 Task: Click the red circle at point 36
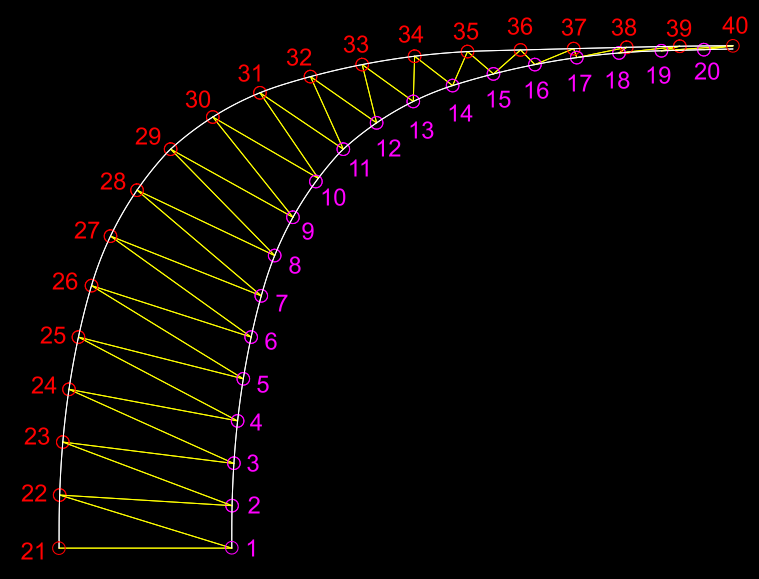point(520,49)
